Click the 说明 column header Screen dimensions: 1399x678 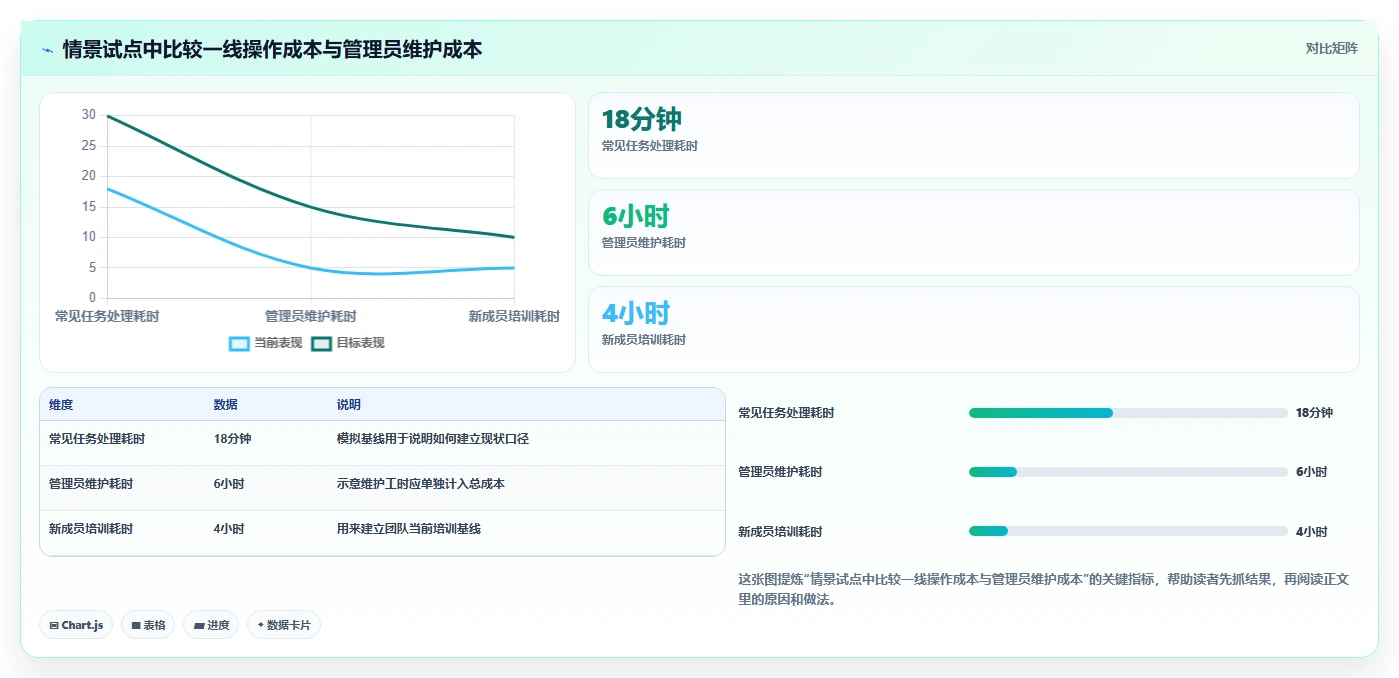[x=349, y=405]
